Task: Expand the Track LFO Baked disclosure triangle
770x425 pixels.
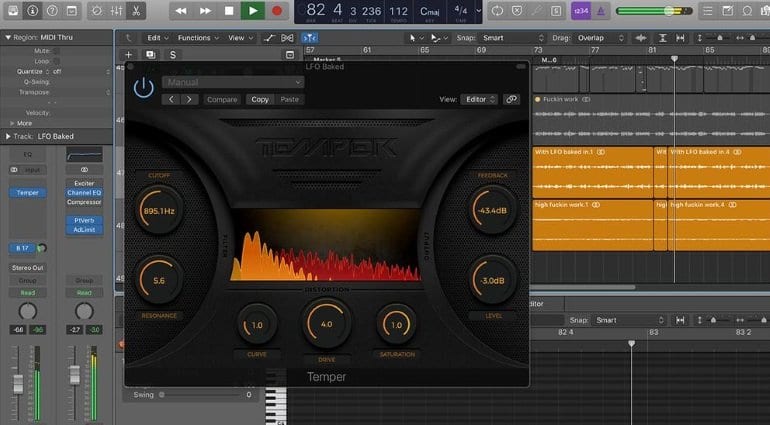Action: [x=7, y=136]
